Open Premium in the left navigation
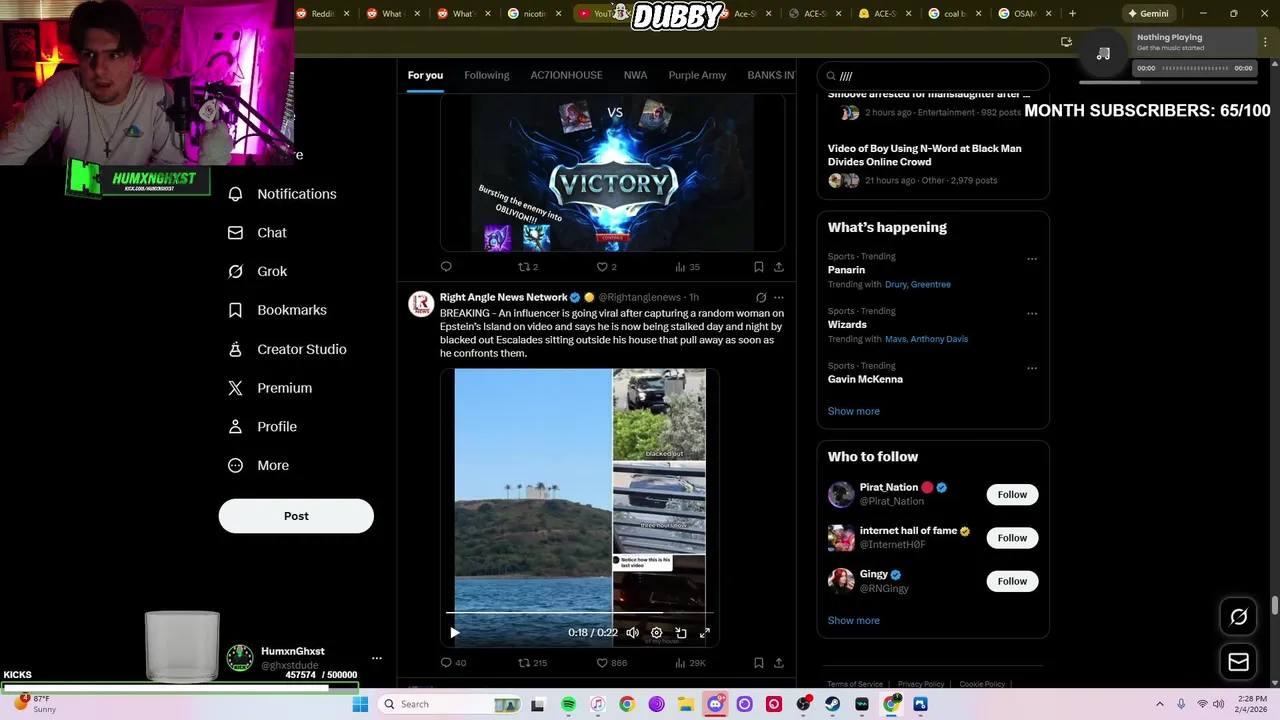 [269, 388]
